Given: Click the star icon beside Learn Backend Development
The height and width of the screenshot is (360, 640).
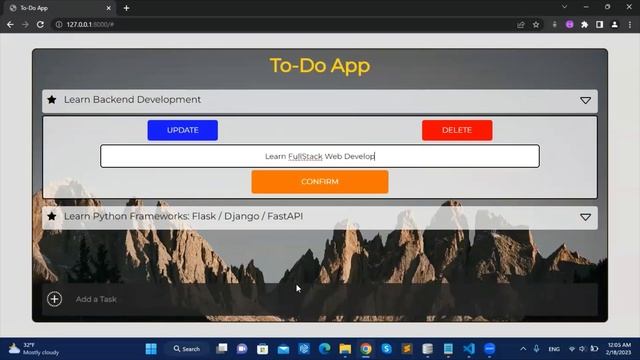Looking at the screenshot, I should coord(52,100).
